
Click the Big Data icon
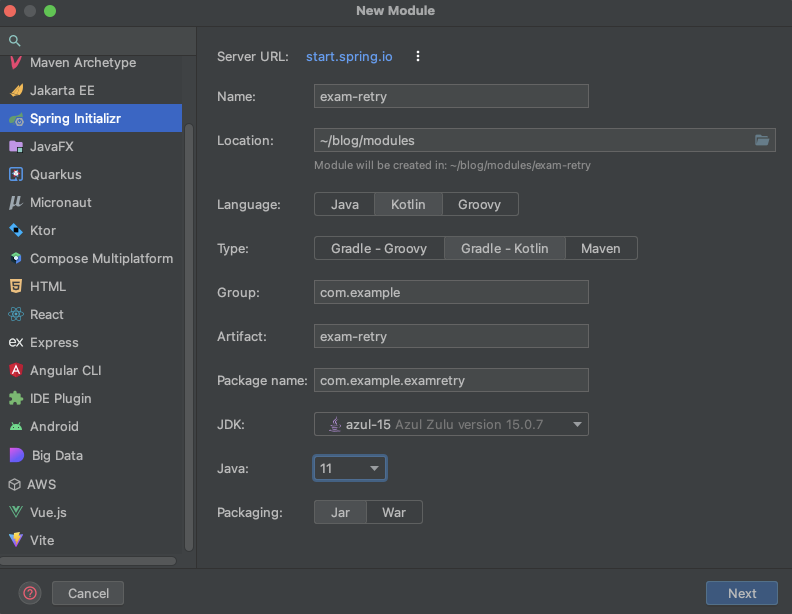pos(17,455)
